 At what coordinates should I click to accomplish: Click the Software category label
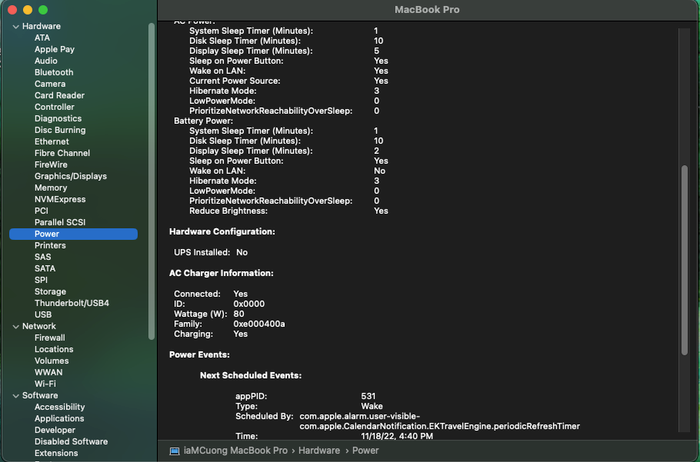click(x=40, y=395)
